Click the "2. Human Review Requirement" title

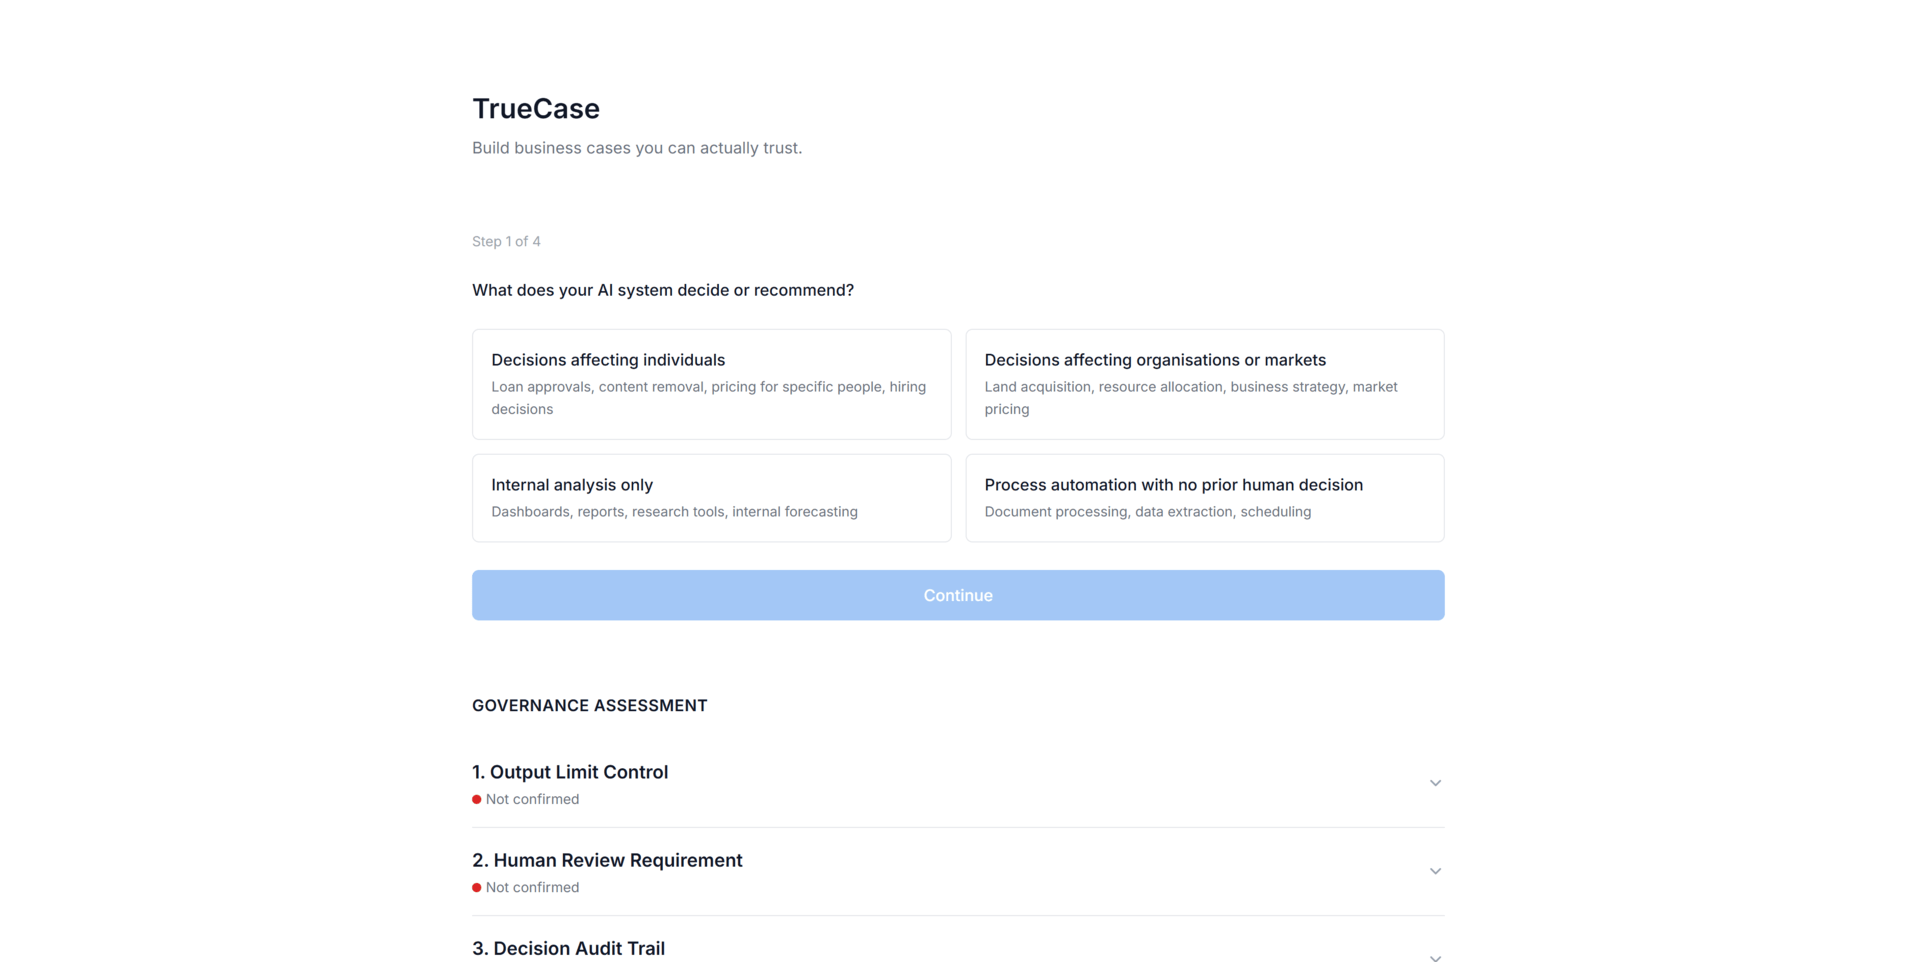[x=607, y=860]
